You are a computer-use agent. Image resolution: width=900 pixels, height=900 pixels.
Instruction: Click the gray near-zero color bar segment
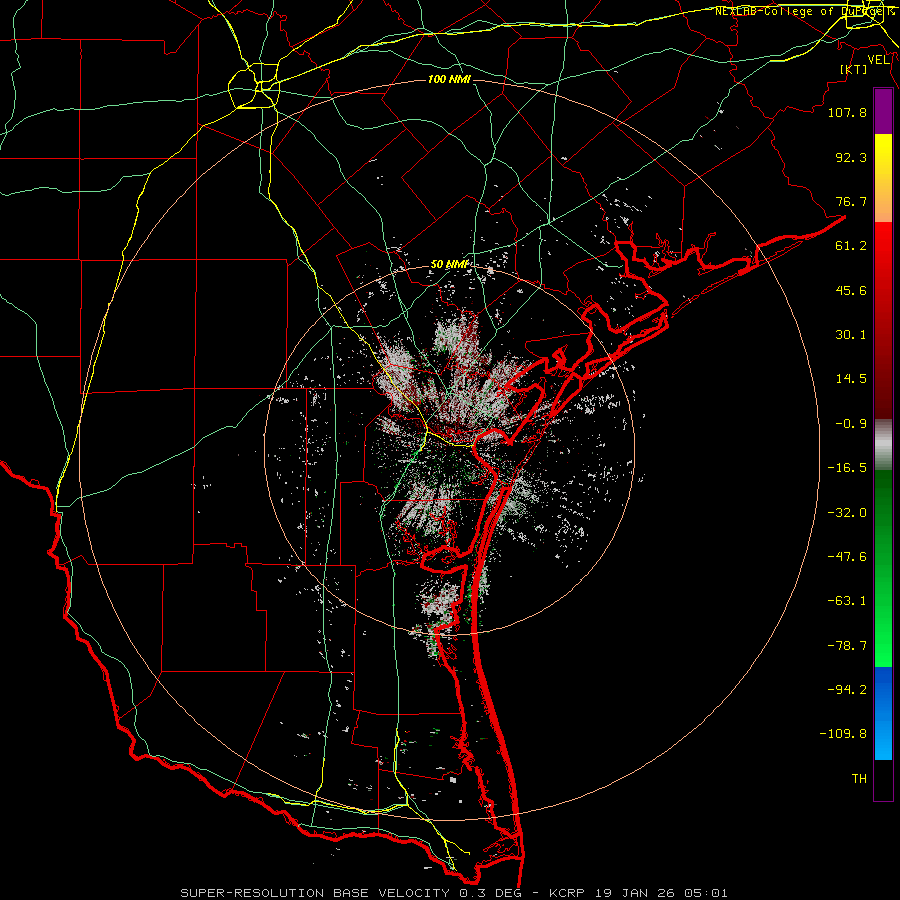pyautogui.click(x=883, y=445)
